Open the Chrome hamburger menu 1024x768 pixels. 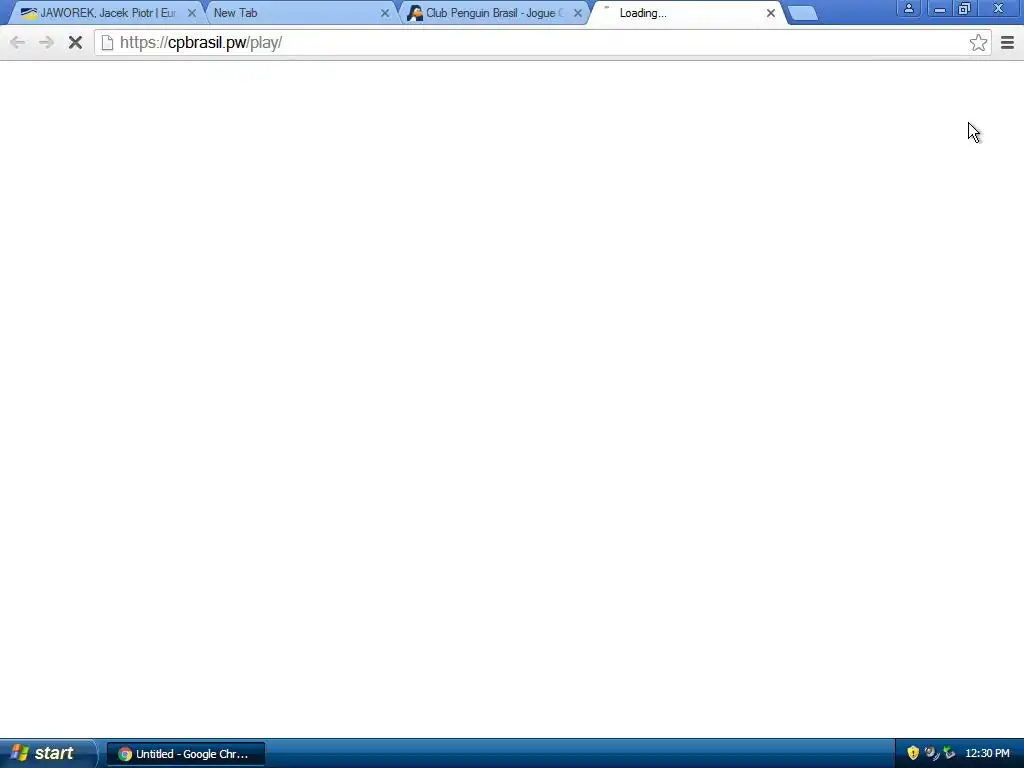[1008, 43]
